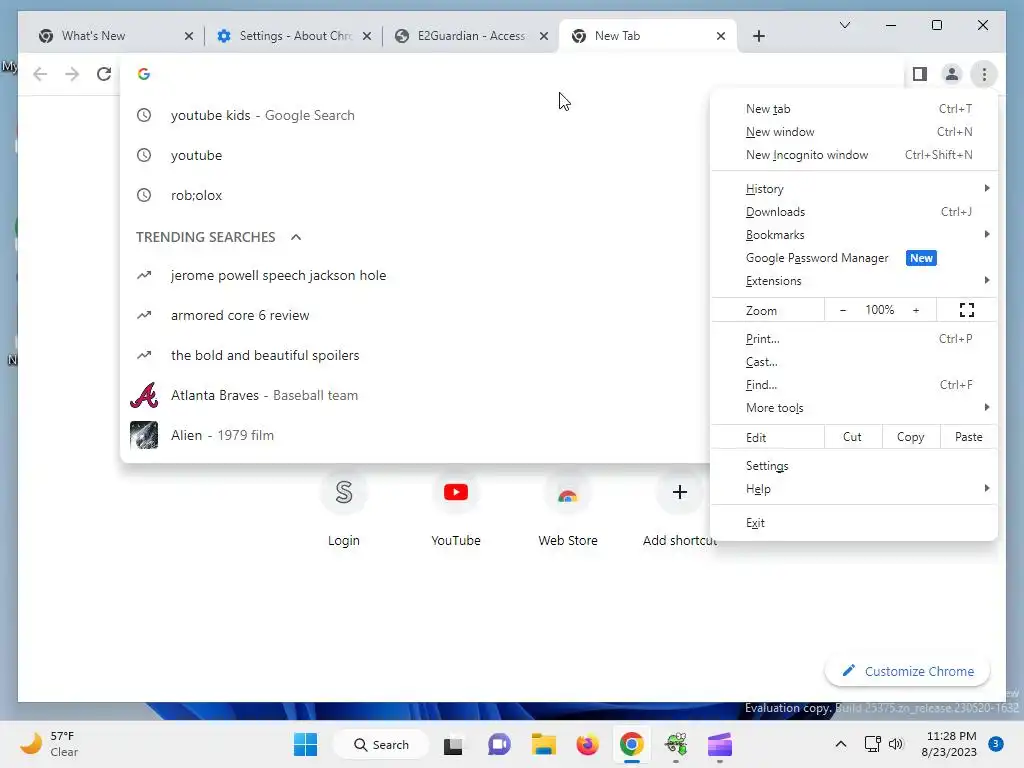Screen dimensions: 1024x768
Task: Open the profile avatar icon
Action: click(952, 74)
